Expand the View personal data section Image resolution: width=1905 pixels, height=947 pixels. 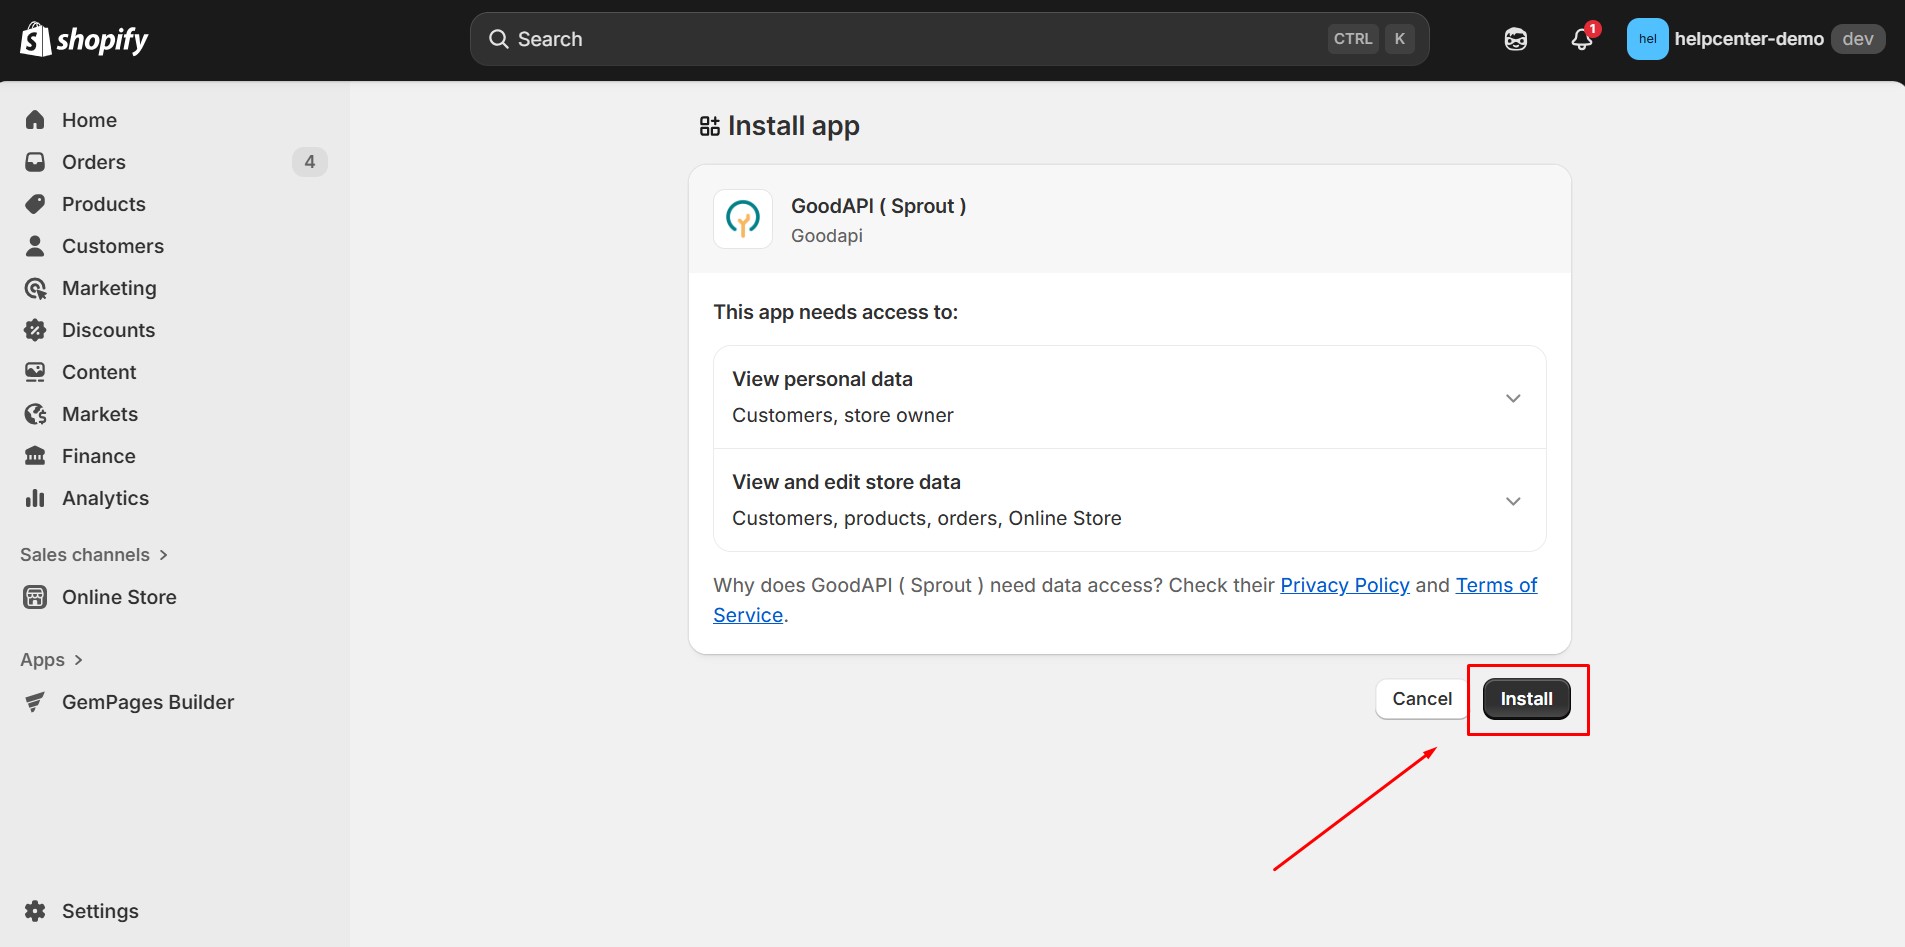(1513, 397)
